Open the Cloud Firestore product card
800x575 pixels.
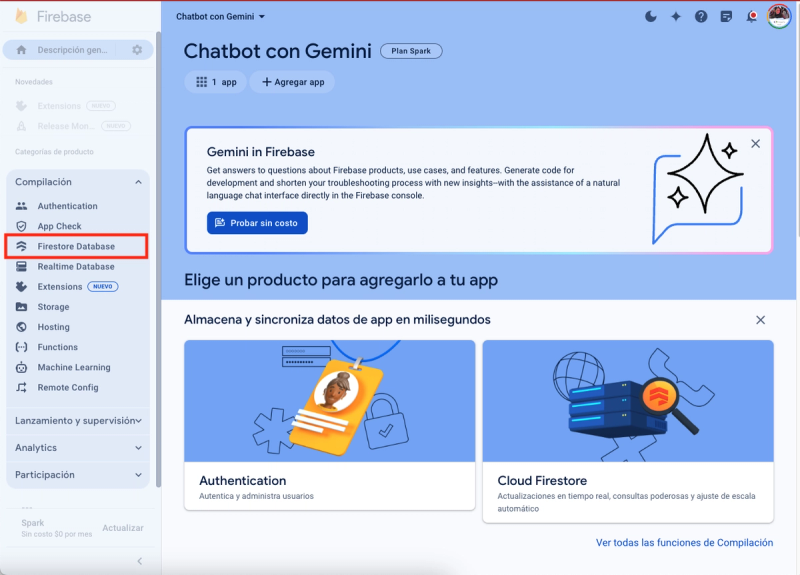[x=628, y=432]
